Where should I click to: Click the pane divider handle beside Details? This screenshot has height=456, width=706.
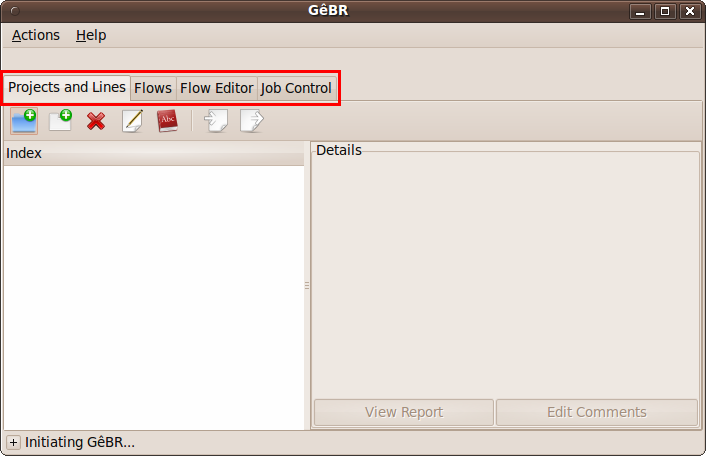pos(307,285)
